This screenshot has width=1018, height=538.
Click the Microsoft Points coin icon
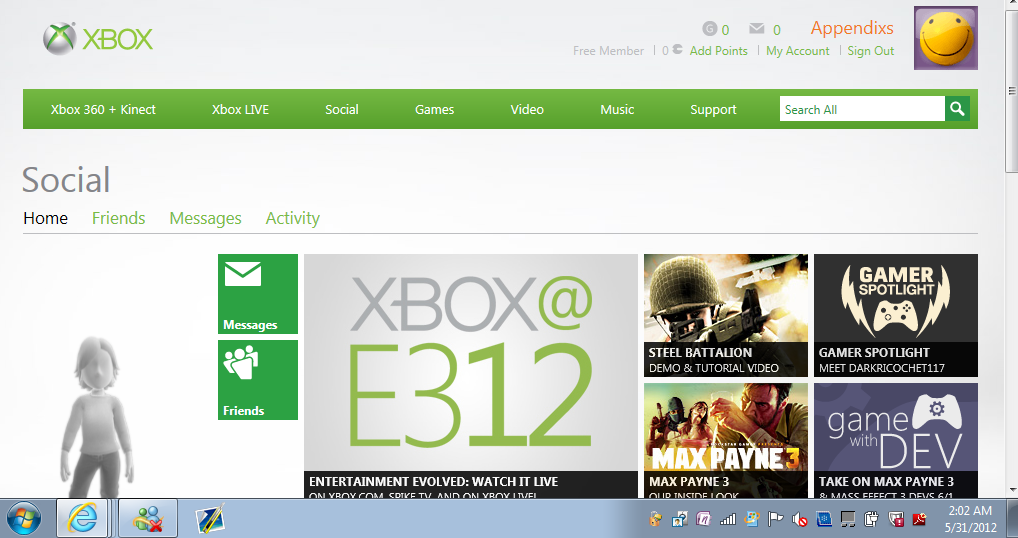coord(677,49)
